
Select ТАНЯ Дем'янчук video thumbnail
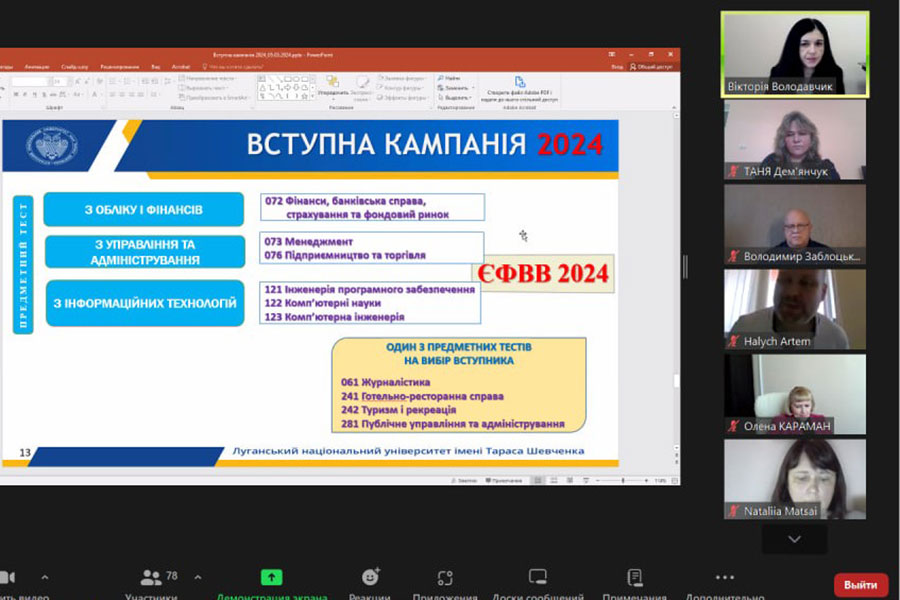795,140
